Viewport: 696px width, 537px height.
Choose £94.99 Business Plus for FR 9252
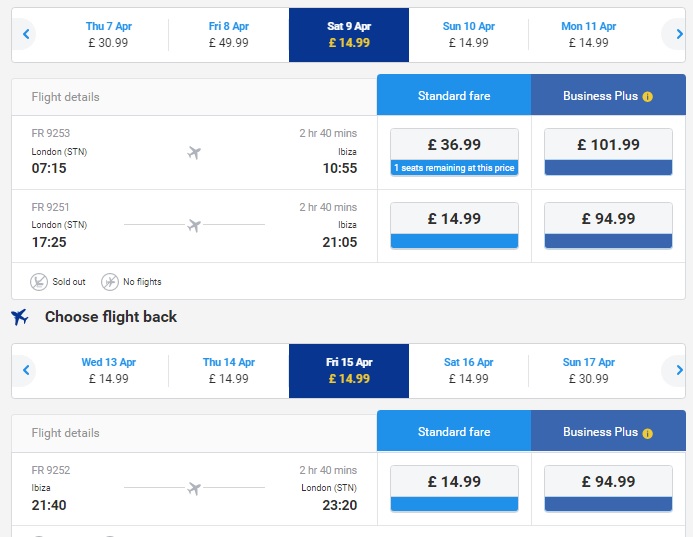coord(608,489)
